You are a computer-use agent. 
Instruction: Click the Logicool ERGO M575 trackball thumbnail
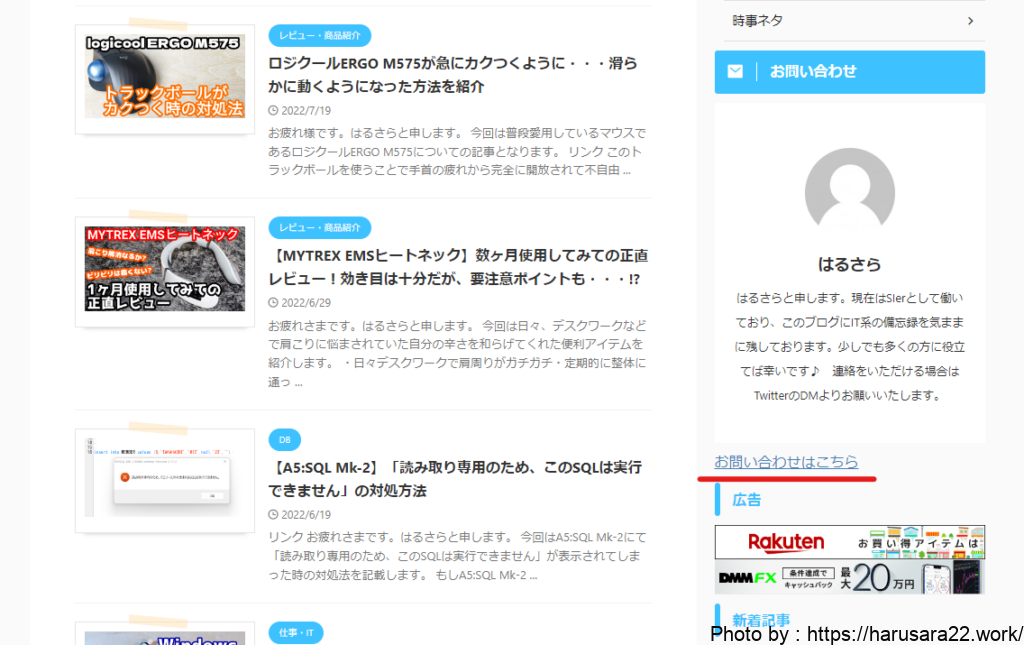click(x=165, y=77)
